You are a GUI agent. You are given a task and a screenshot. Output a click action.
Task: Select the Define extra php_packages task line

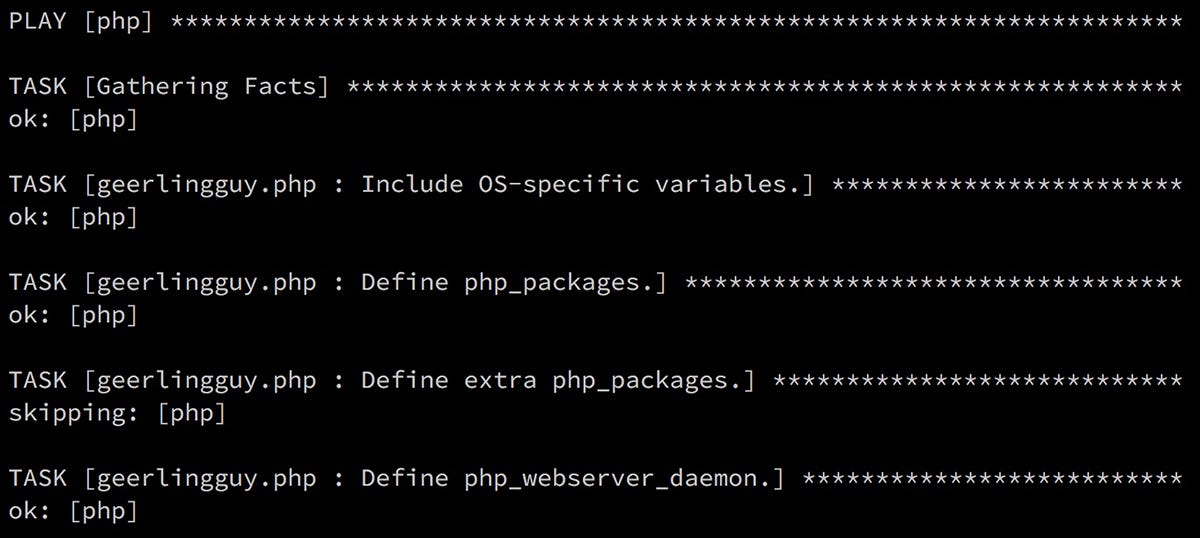[596, 381]
